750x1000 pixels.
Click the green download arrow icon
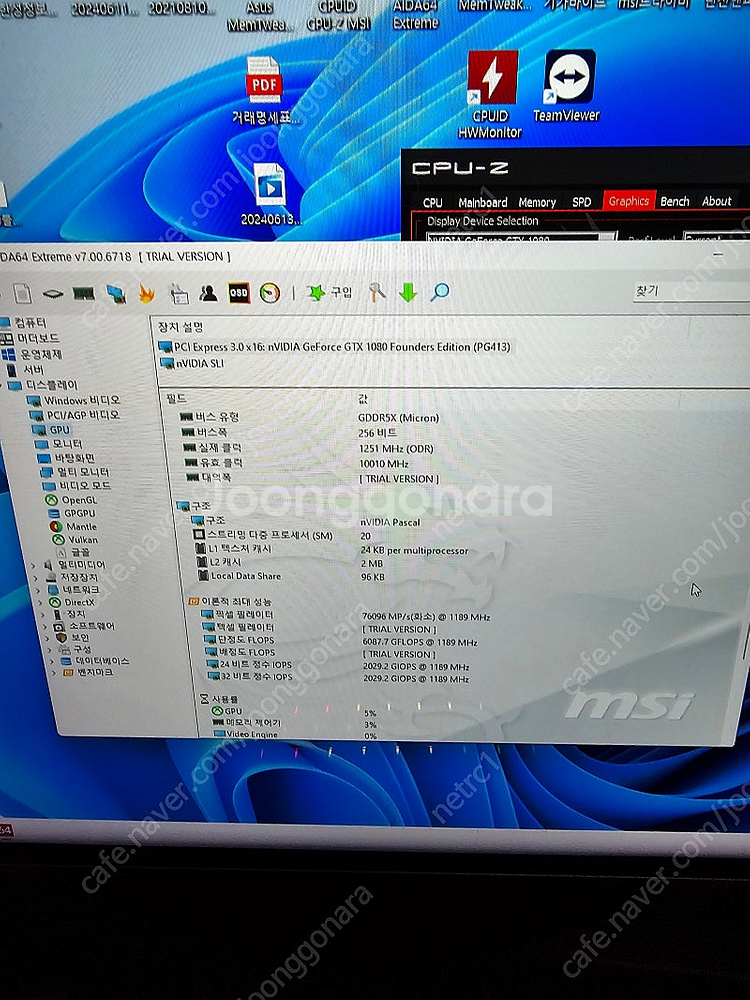click(408, 293)
